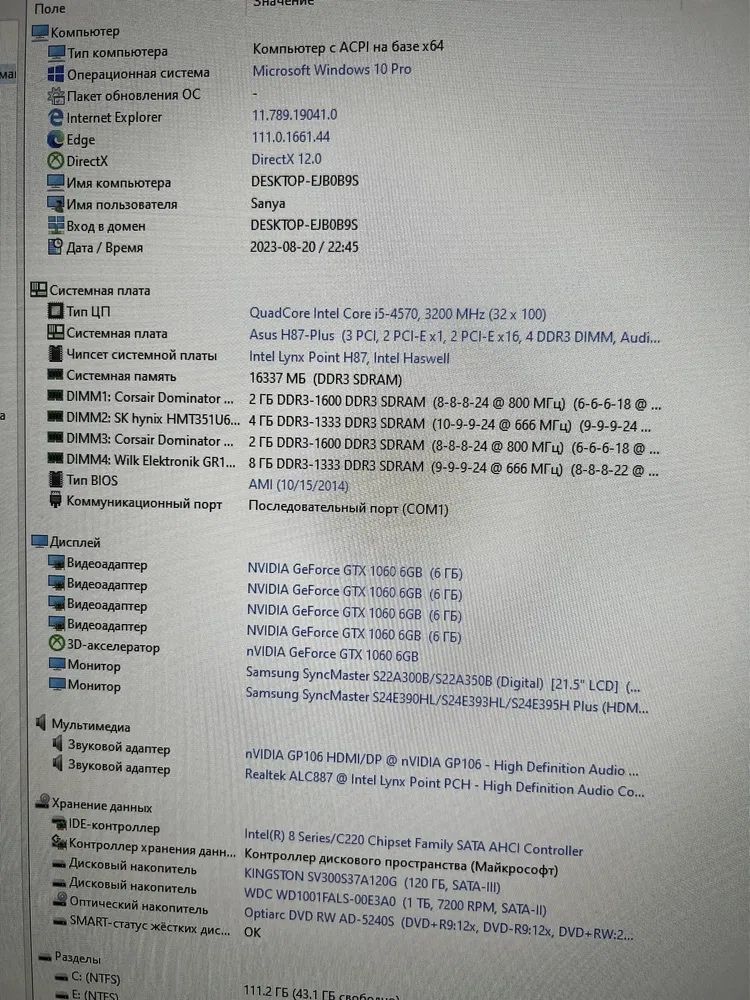The width and height of the screenshot is (750, 1000).
Task: Click the 3D-акселератор Xbox icon
Action: click(x=57, y=644)
